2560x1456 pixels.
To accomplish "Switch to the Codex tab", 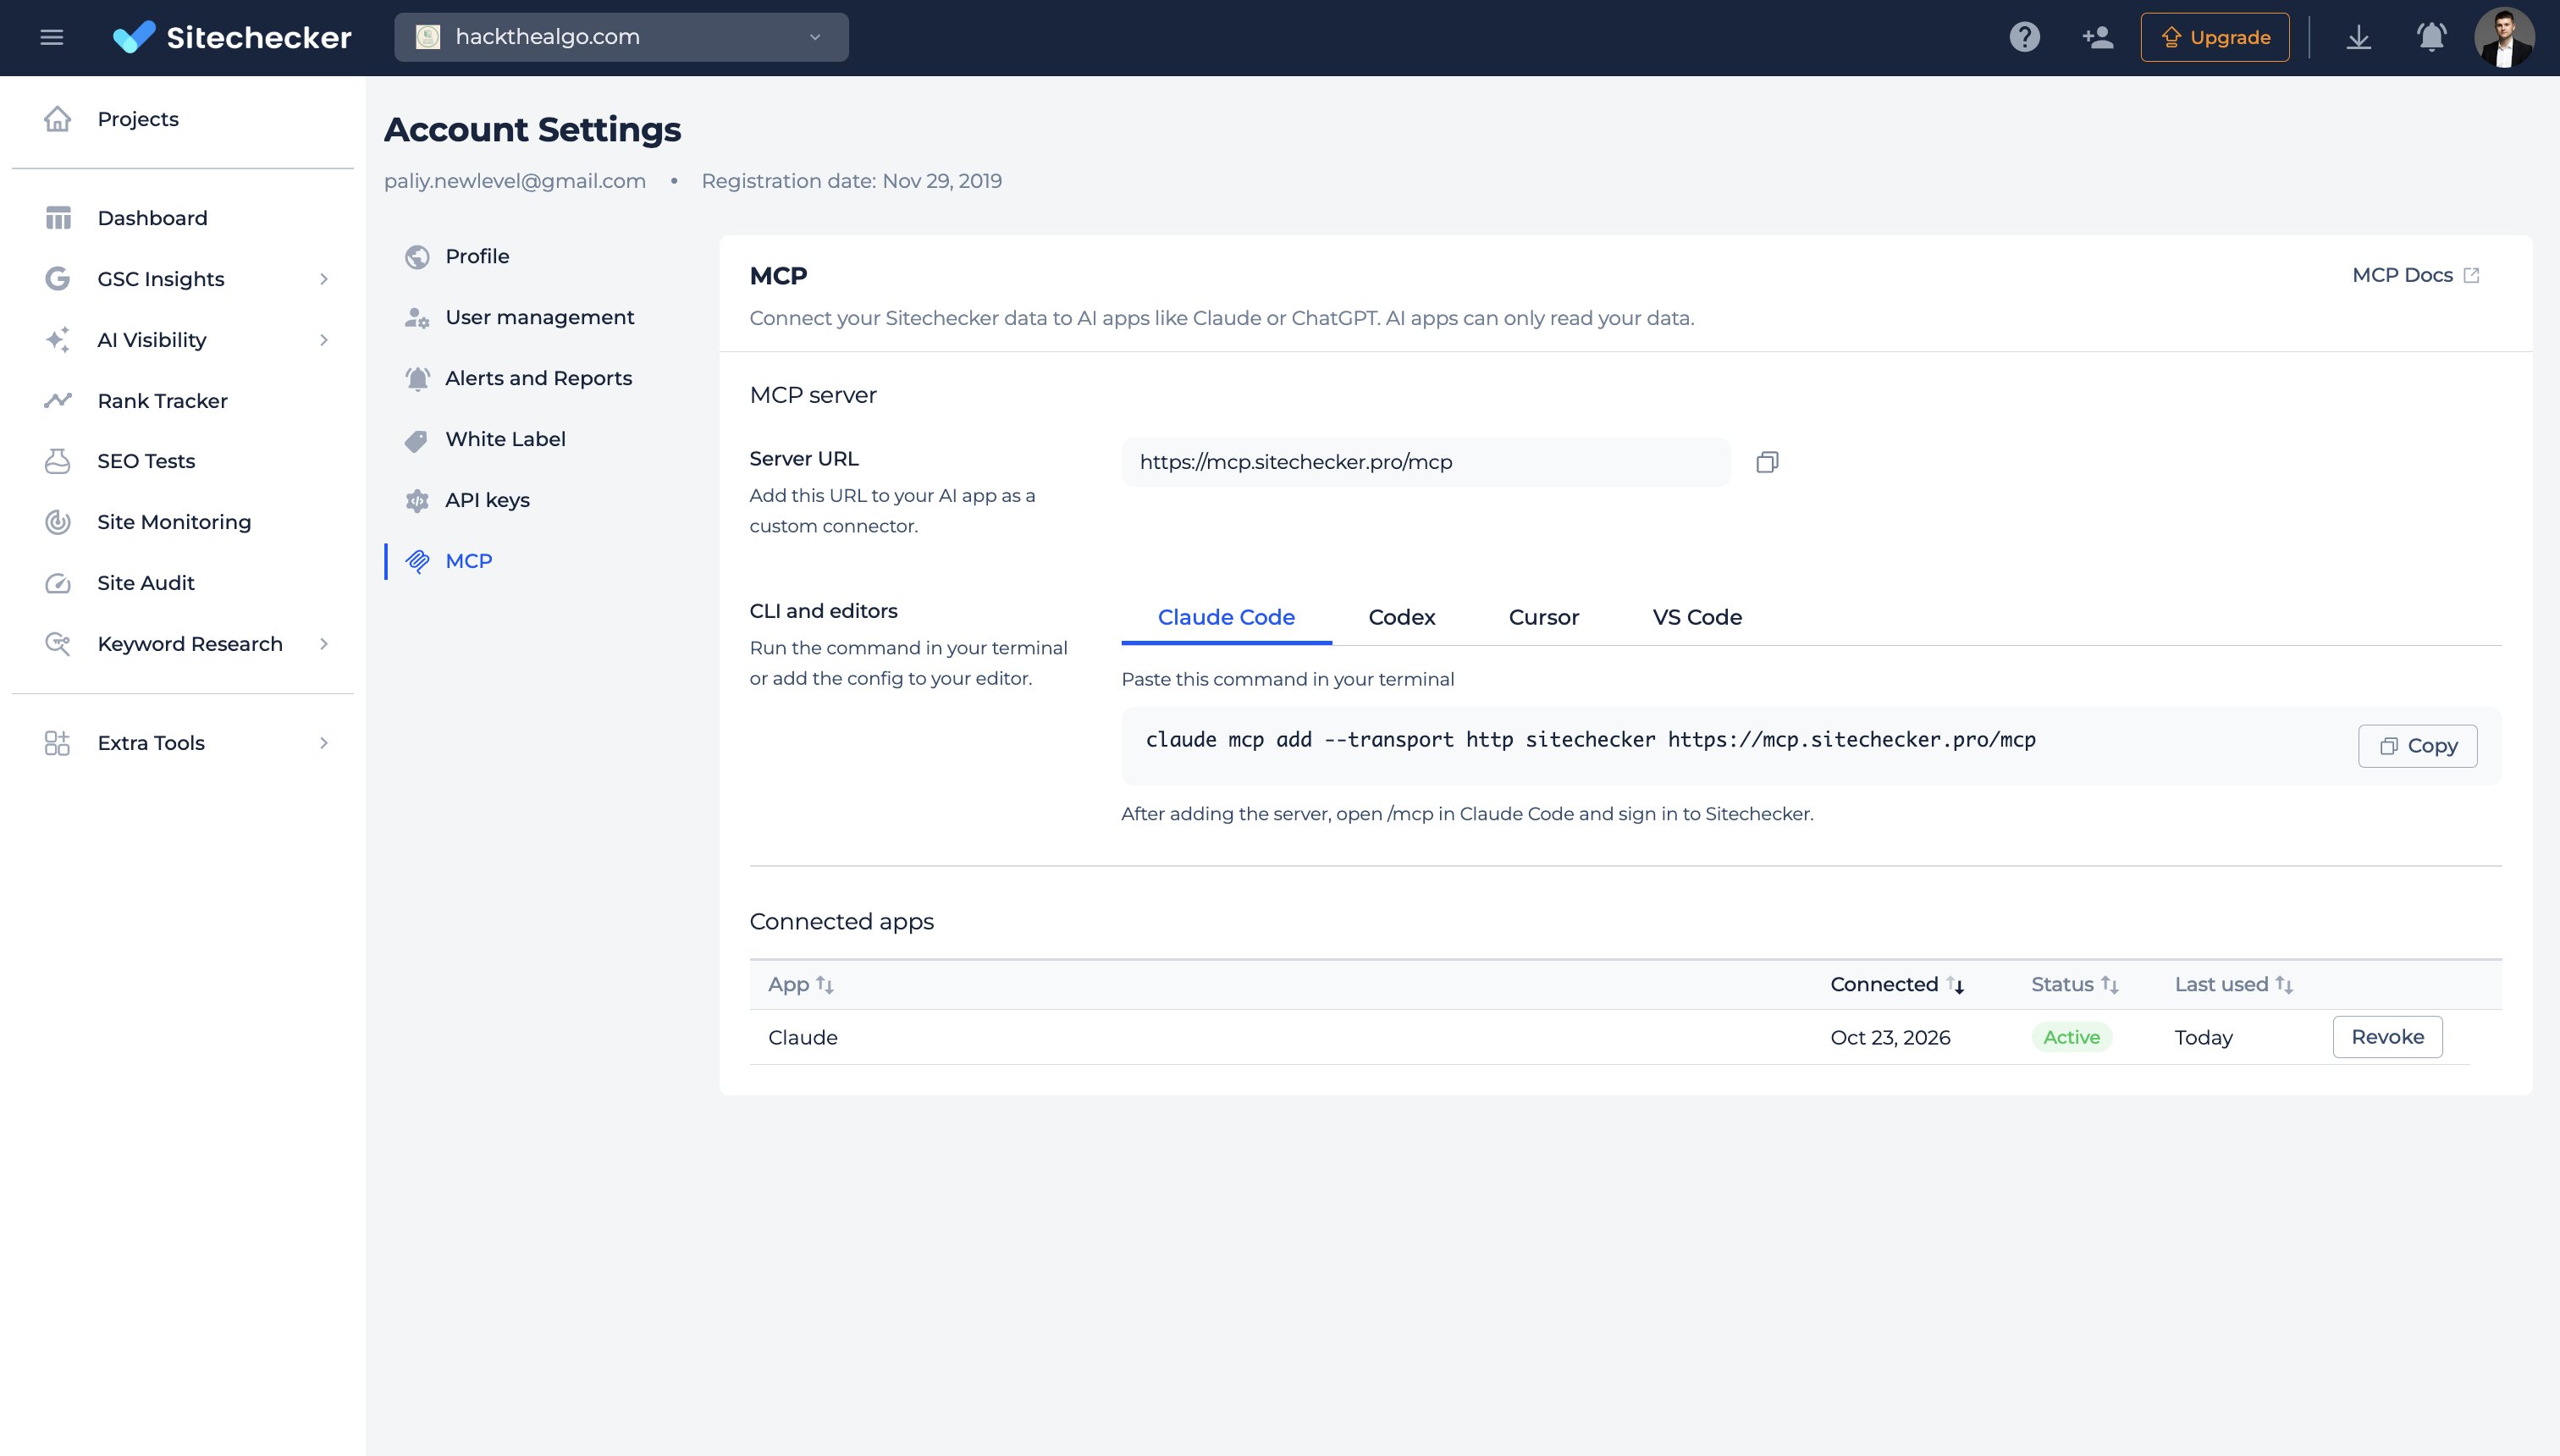I will 1402,618.
